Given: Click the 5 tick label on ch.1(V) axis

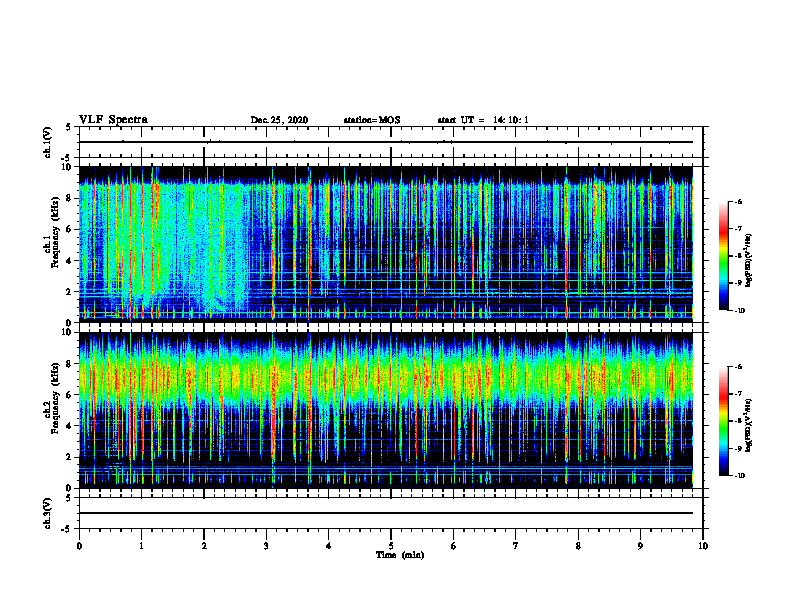Looking at the screenshot, I should [x=69, y=127].
